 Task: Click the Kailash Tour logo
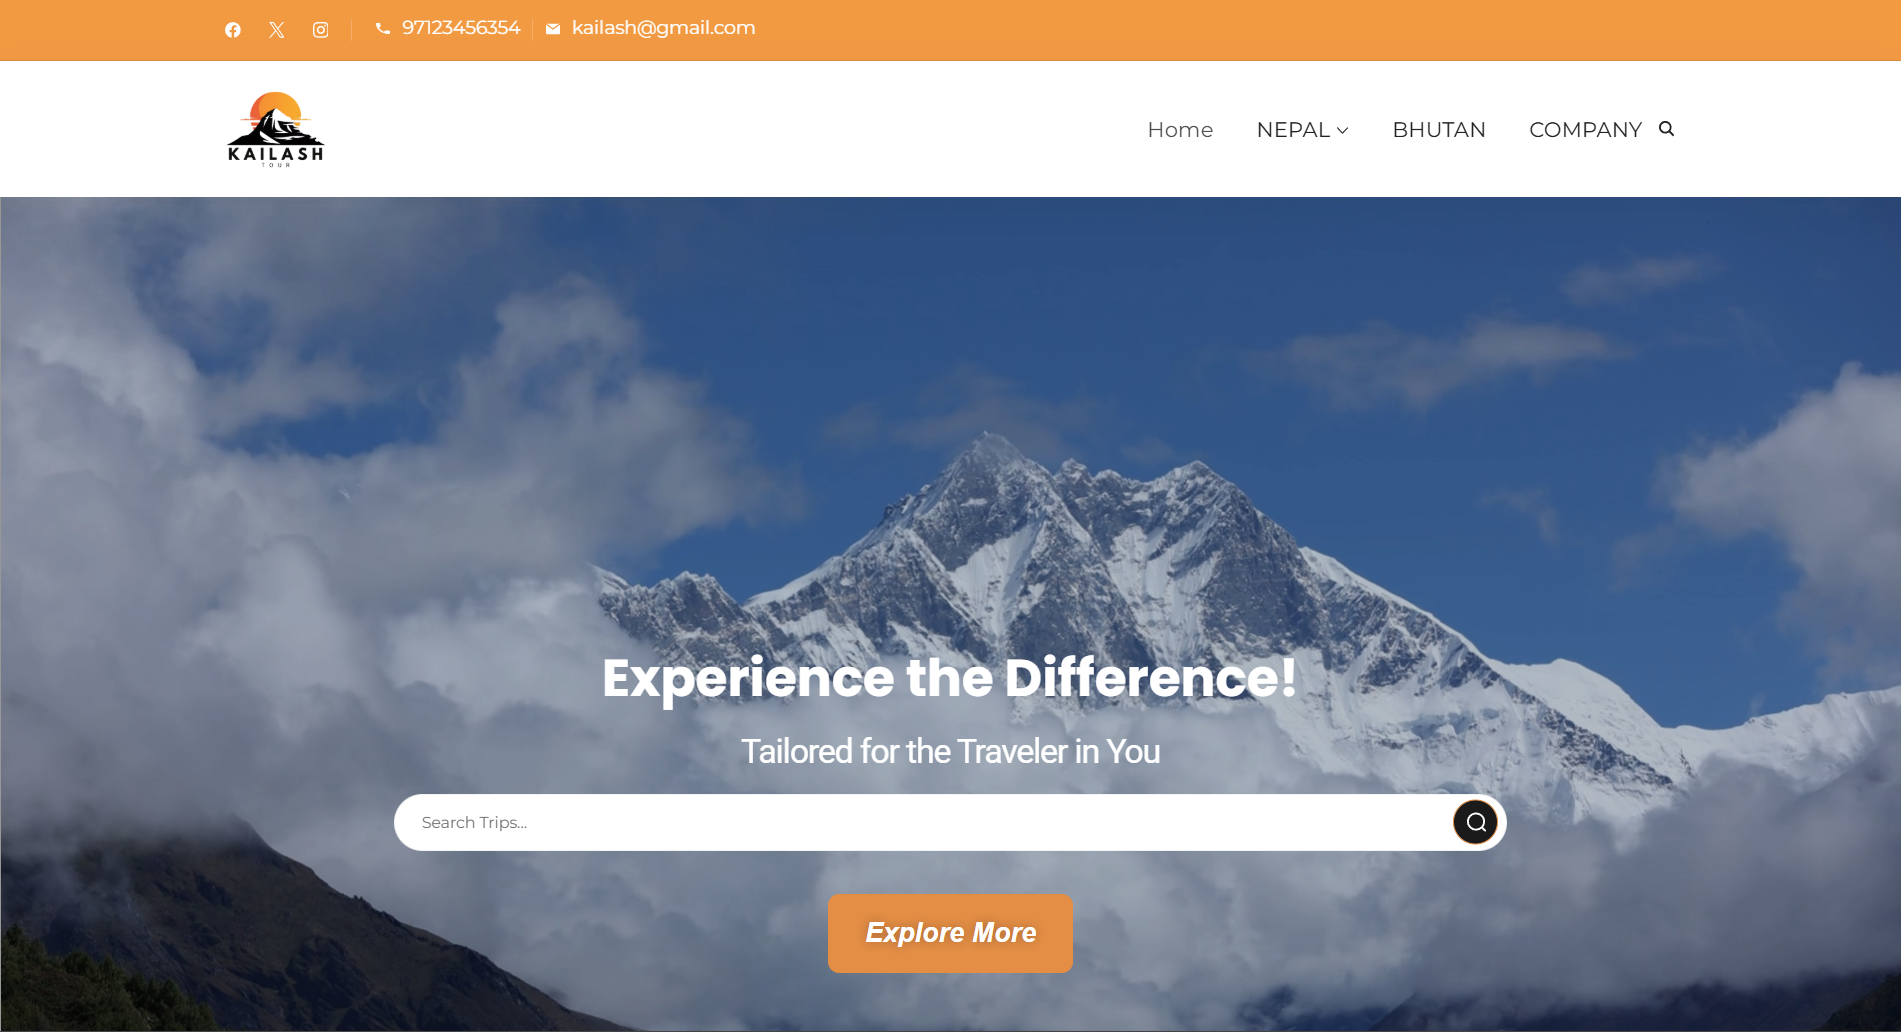276,129
